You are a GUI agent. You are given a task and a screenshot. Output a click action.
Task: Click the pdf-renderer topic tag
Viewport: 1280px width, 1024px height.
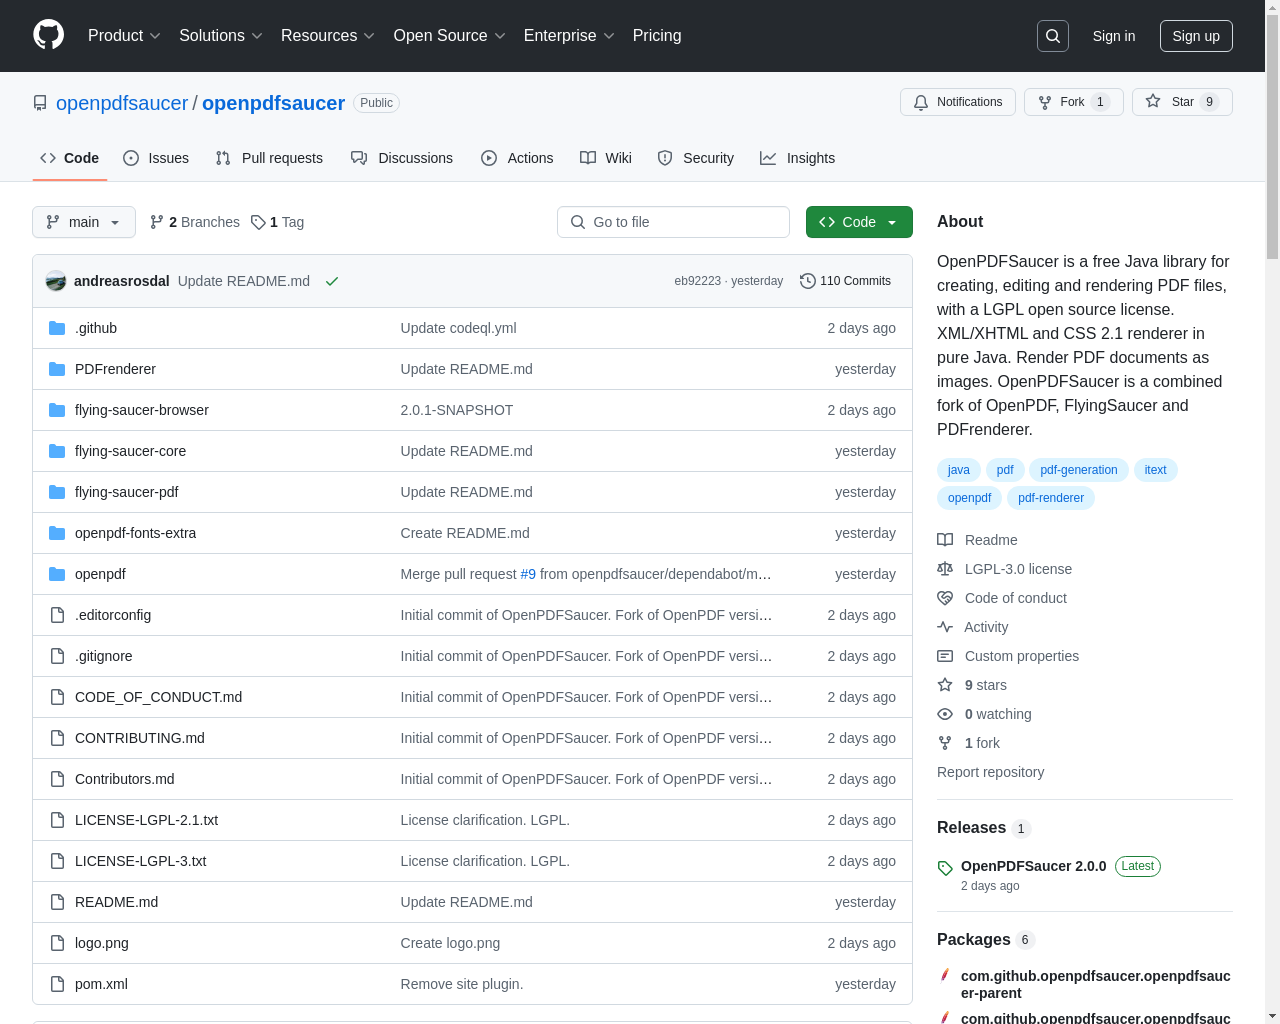click(1051, 498)
